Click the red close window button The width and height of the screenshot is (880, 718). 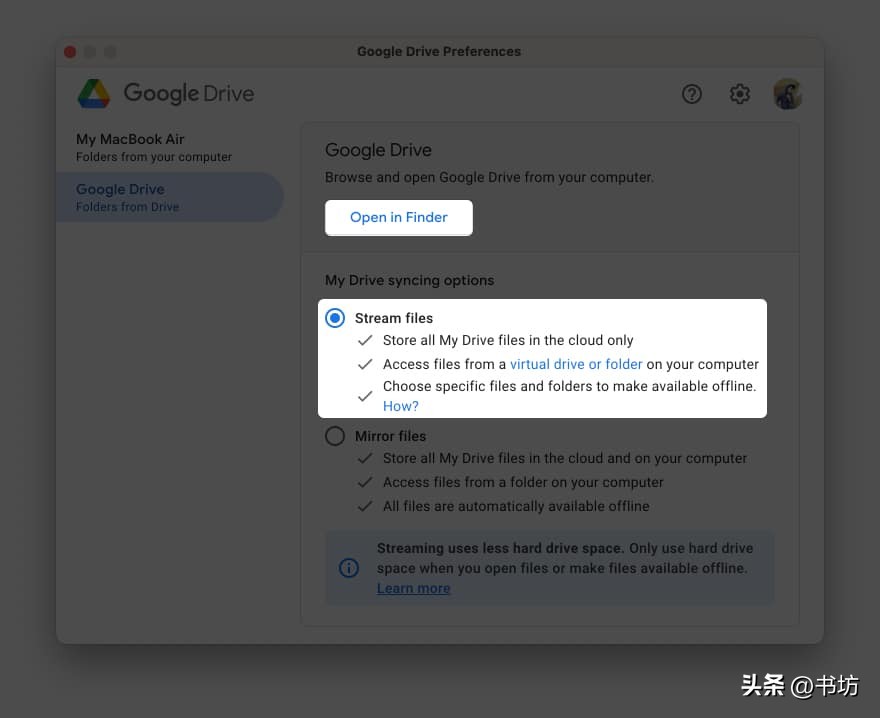69,51
